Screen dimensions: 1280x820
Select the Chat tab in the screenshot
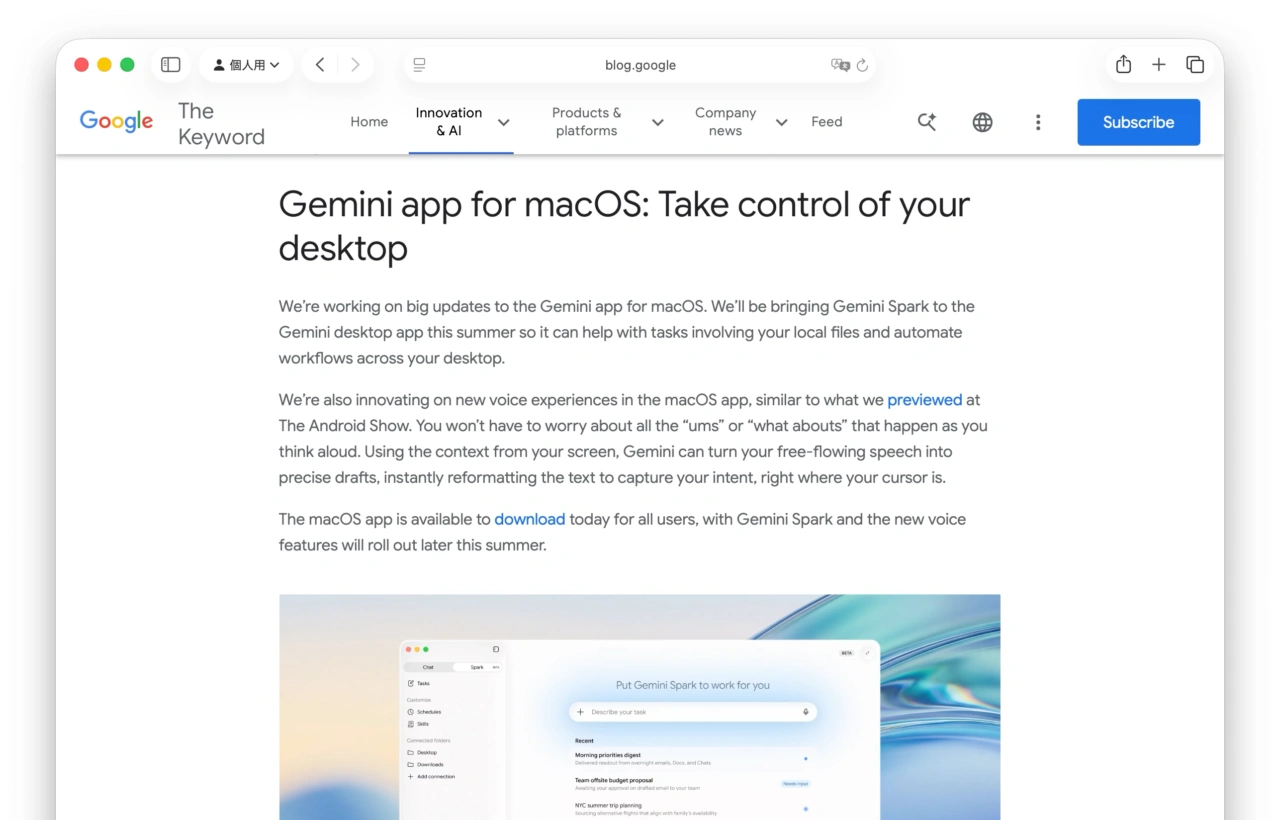coord(428,667)
